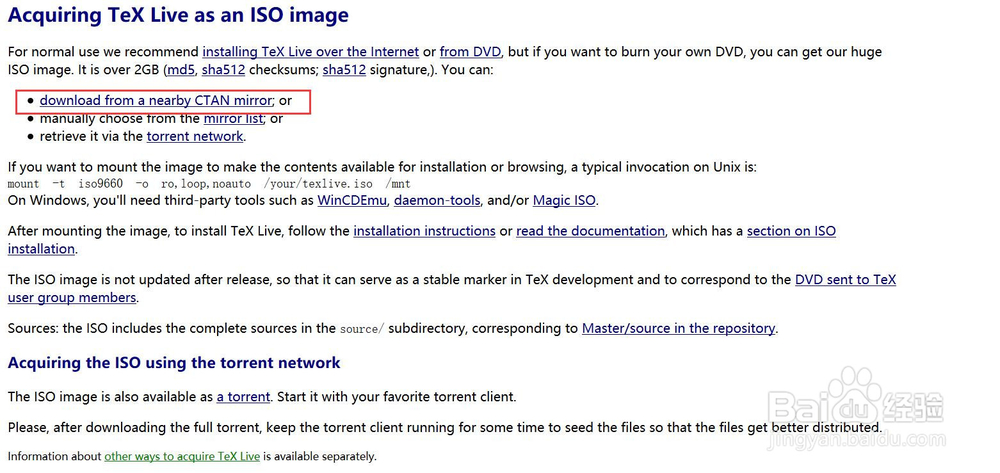Open the sha512 checksums link
This screenshot has height=473, width=1000.
(223, 69)
